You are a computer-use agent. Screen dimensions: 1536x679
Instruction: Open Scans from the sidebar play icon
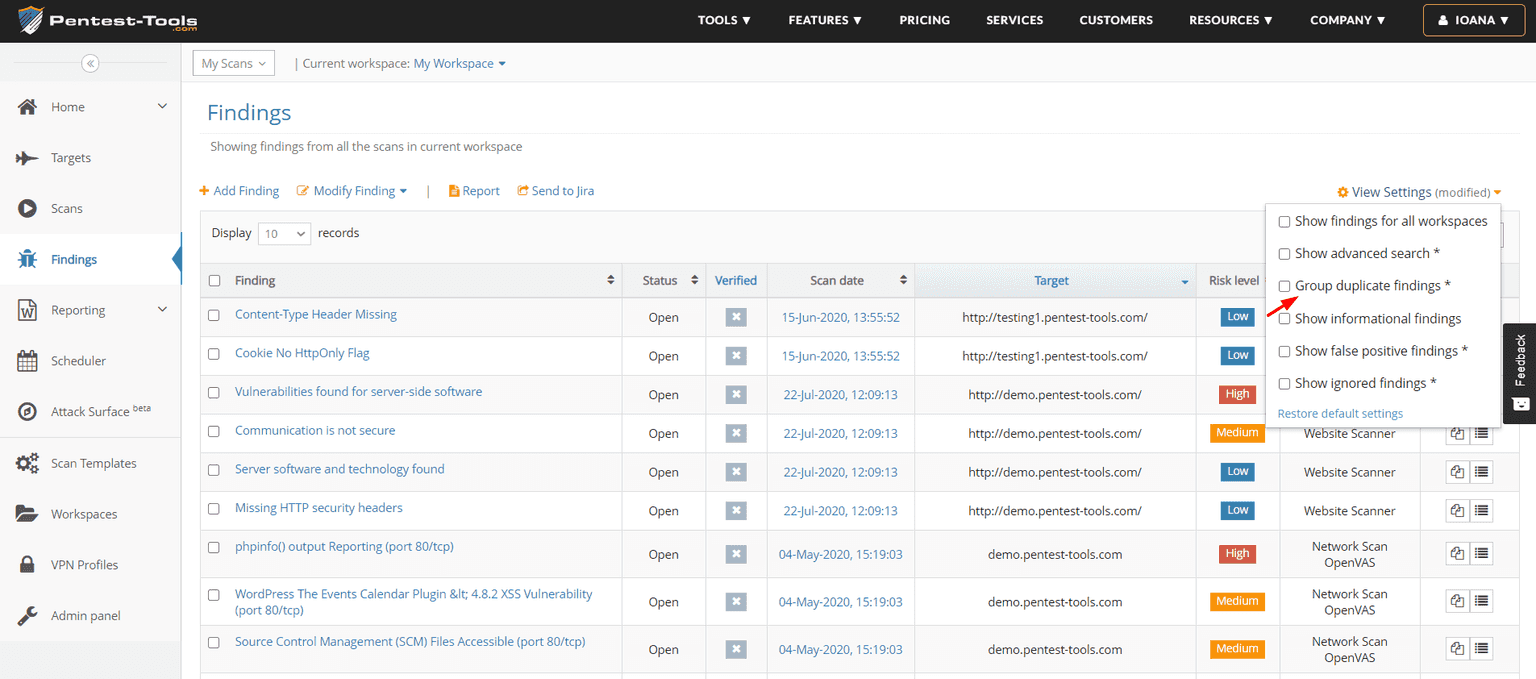[x=27, y=208]
